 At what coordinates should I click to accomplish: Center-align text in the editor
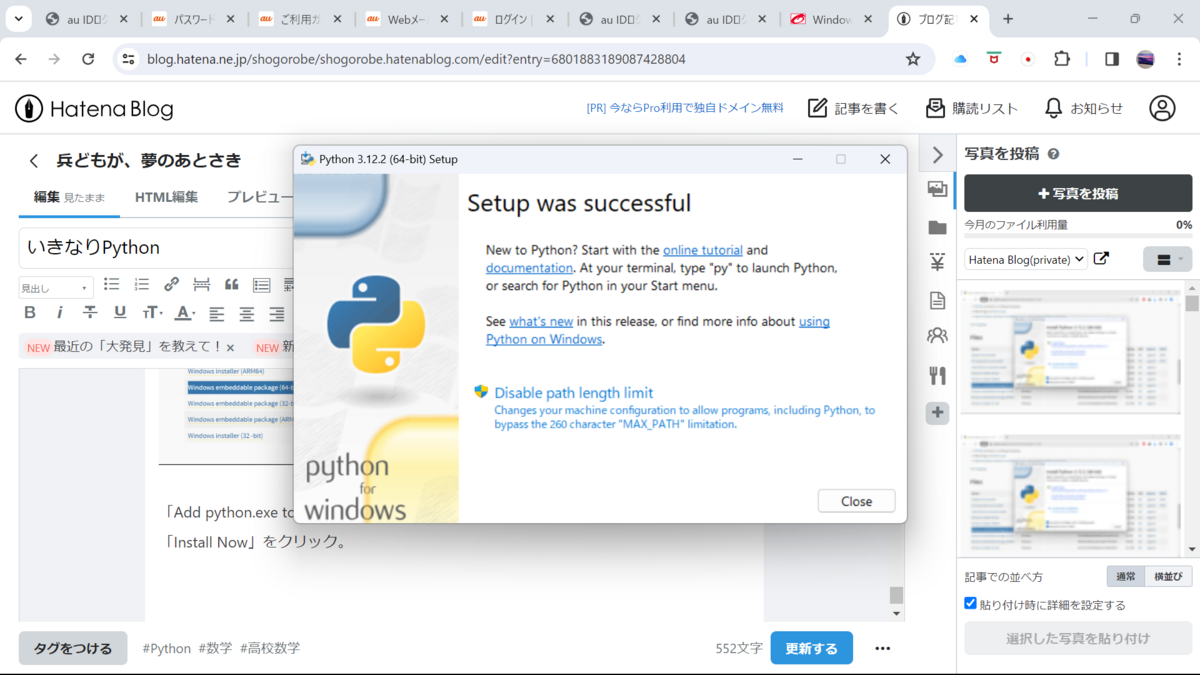(x=246, y=313)
